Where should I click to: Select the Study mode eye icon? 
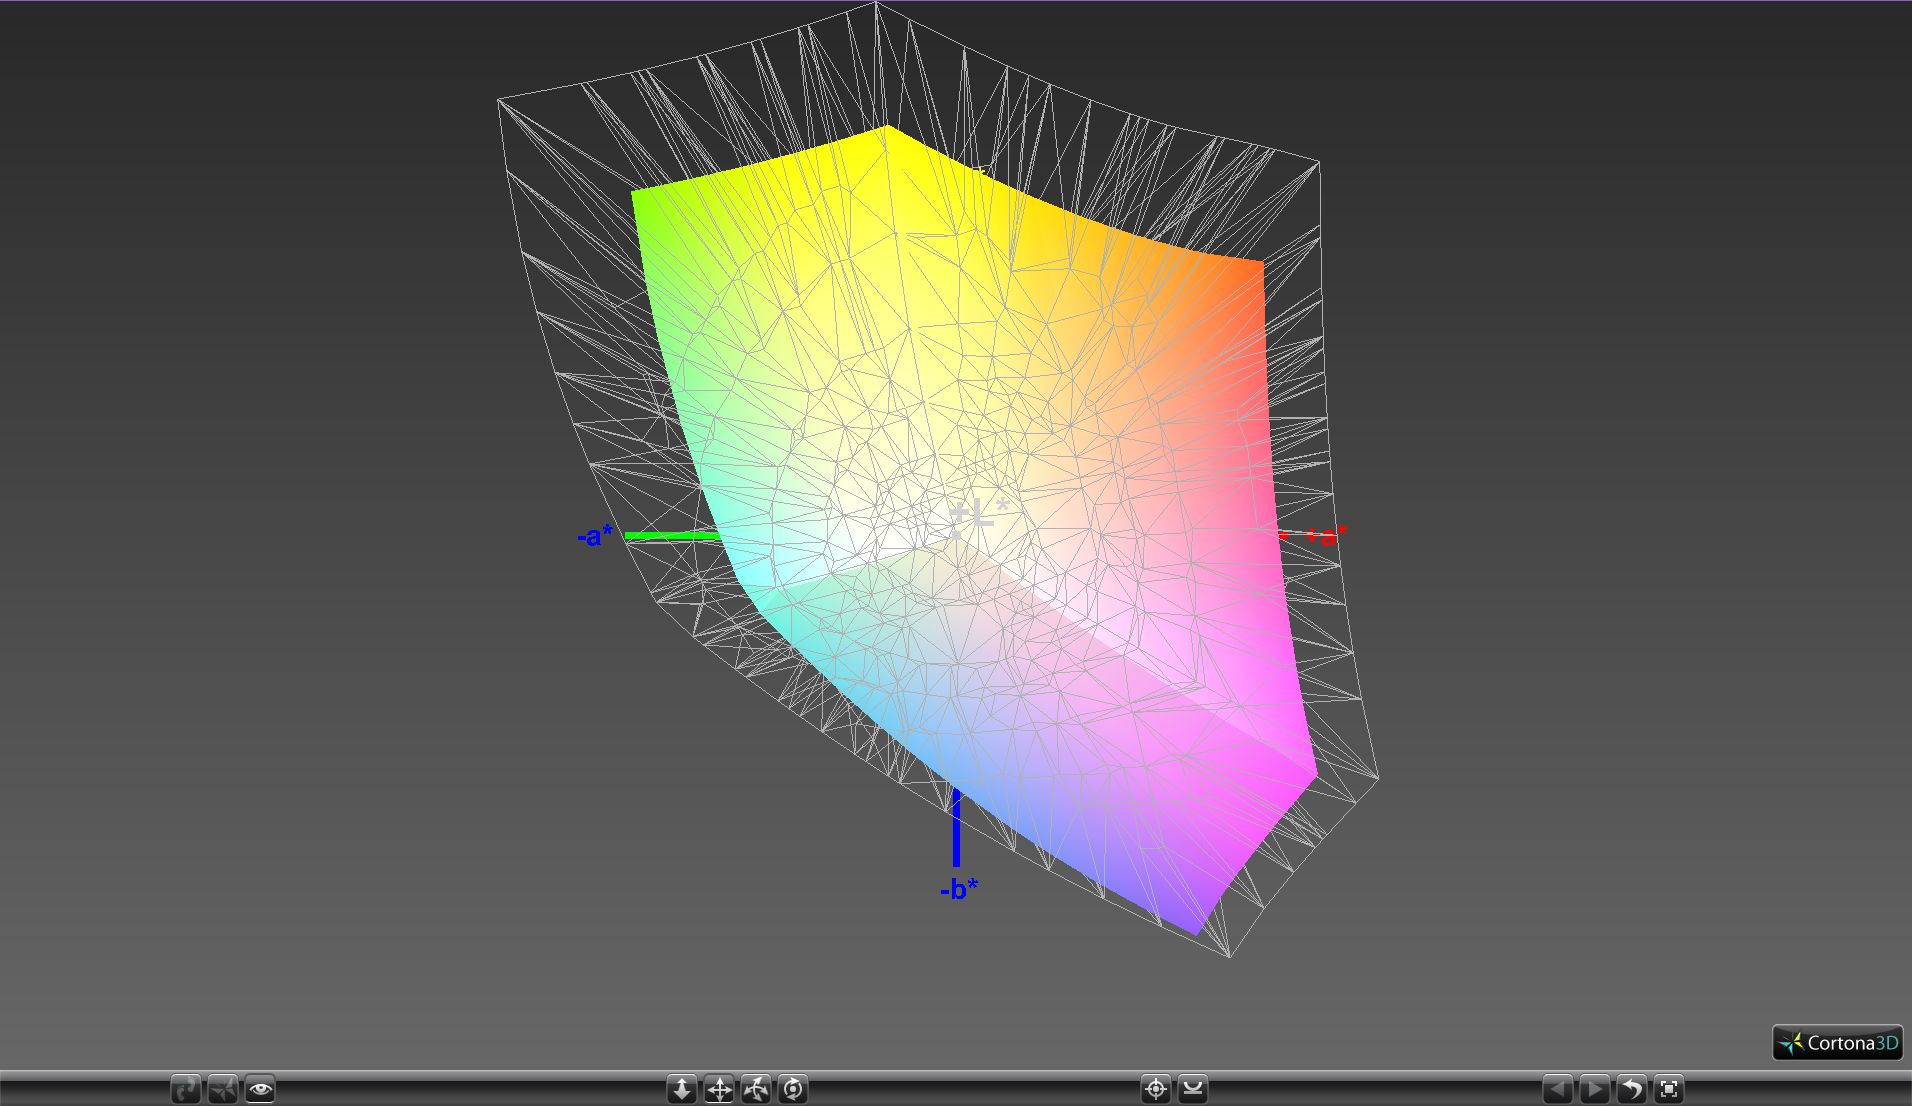[x=260, y=1089]
